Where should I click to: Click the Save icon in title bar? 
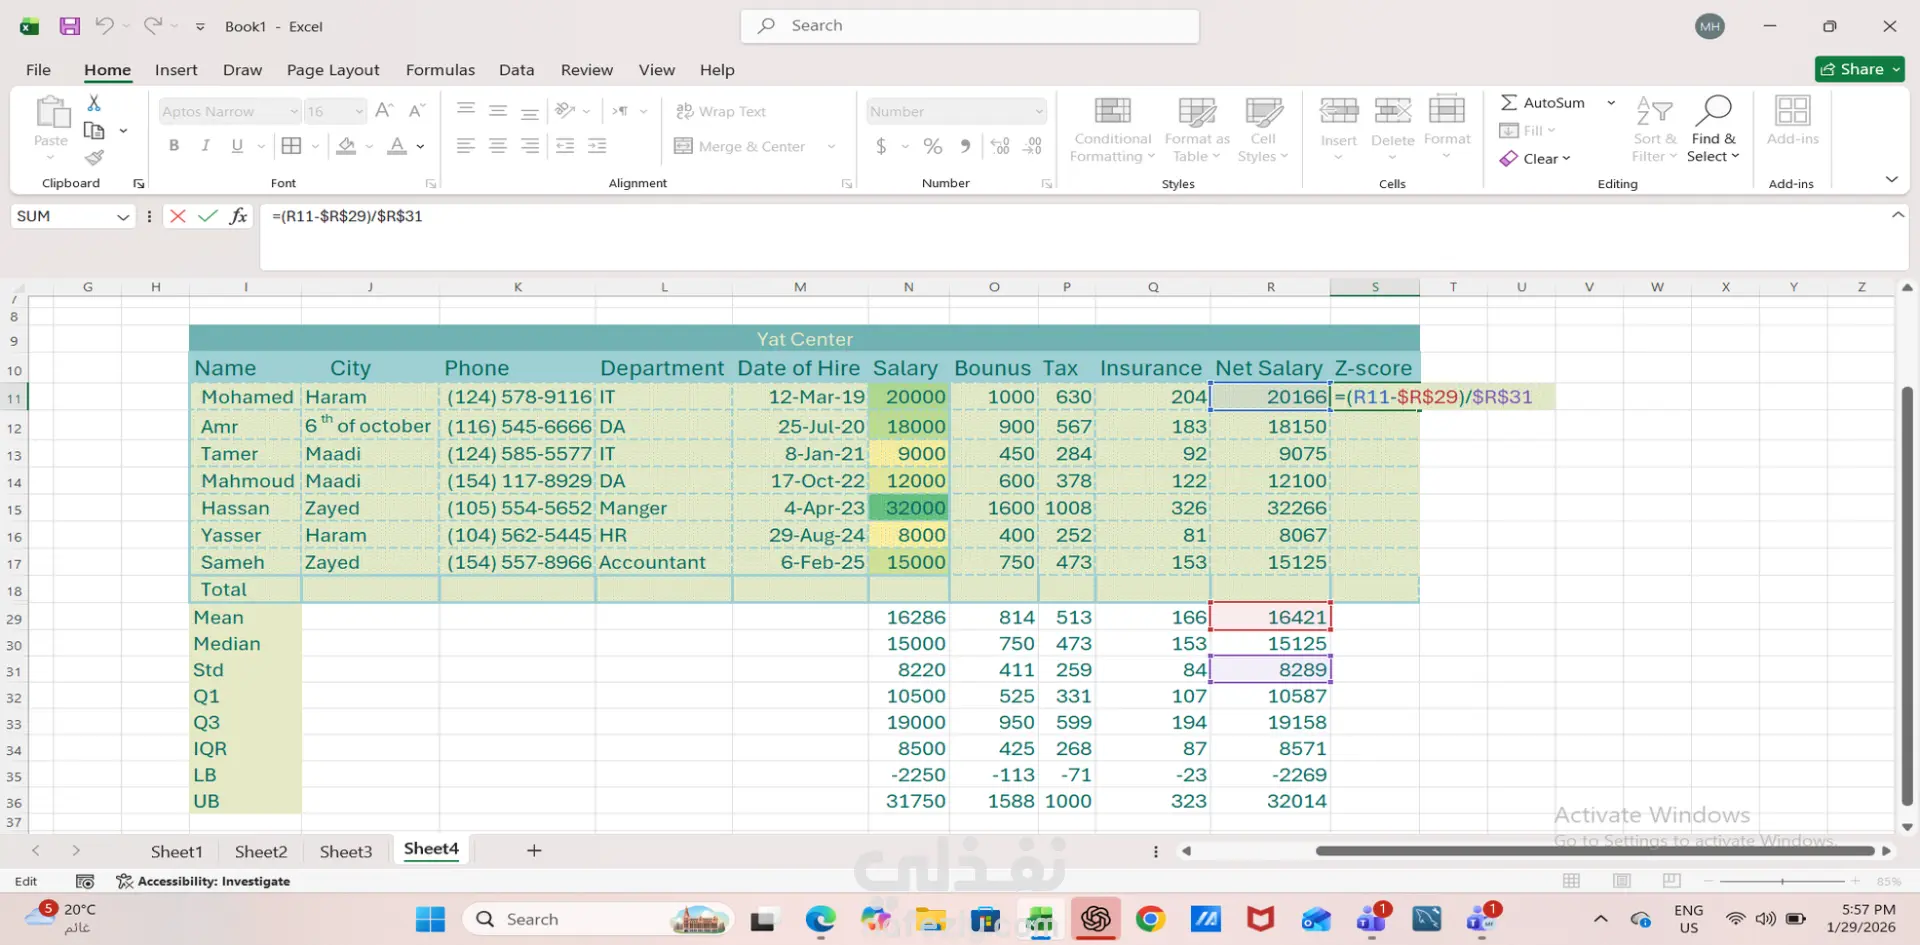[x=69, y=26]
